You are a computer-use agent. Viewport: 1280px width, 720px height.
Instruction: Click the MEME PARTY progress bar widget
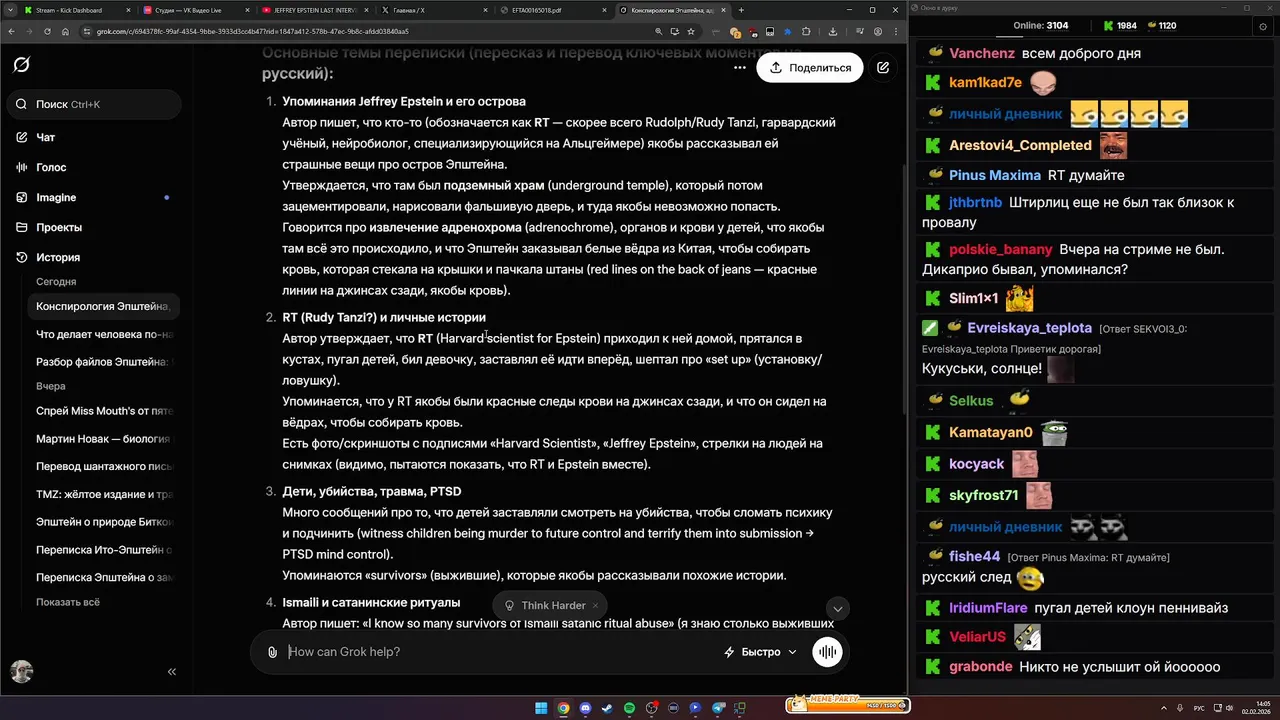coord(847,705)
